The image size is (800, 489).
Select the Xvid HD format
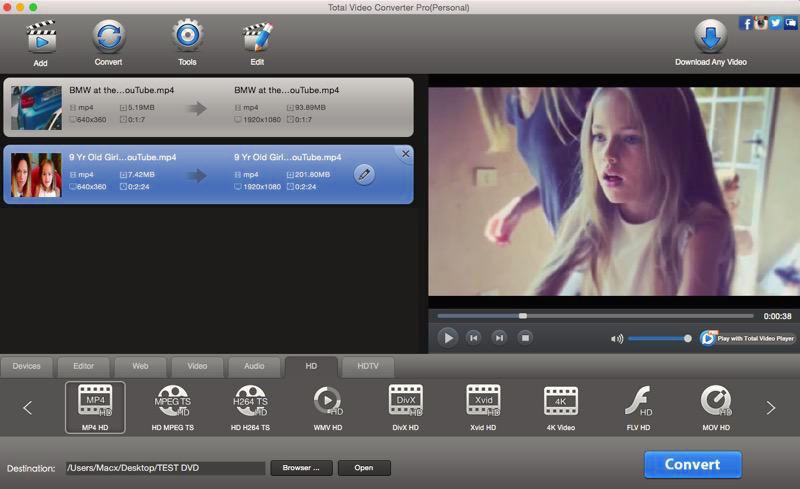tap(483, 407)
